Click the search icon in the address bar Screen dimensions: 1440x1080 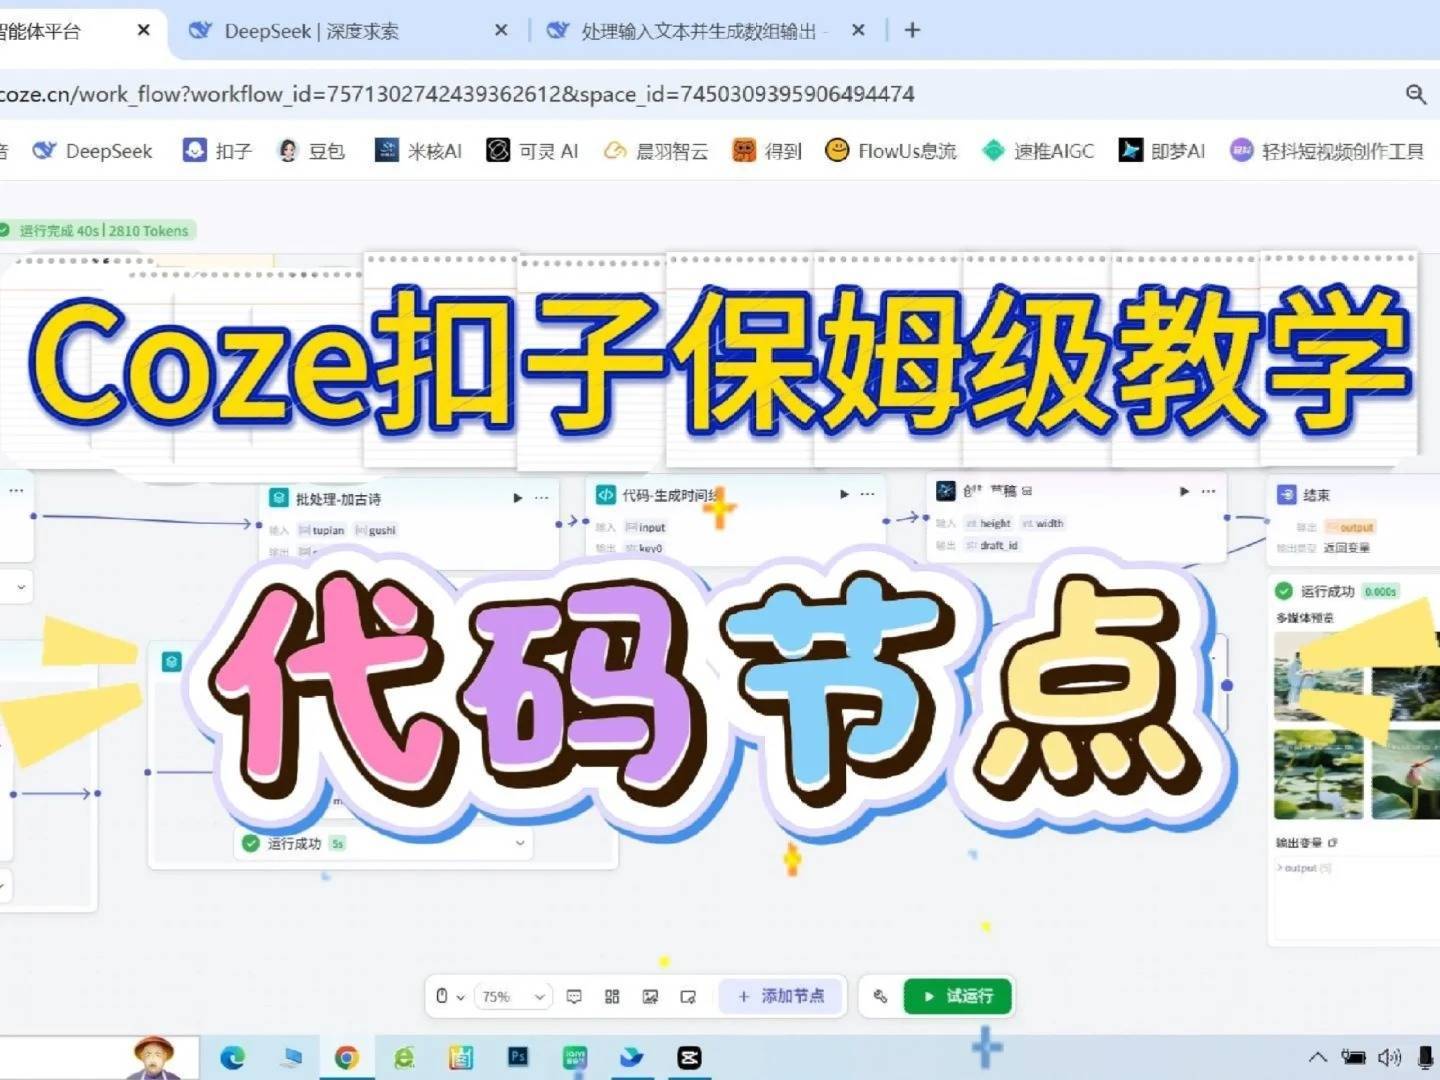[x=1416, y=94]
